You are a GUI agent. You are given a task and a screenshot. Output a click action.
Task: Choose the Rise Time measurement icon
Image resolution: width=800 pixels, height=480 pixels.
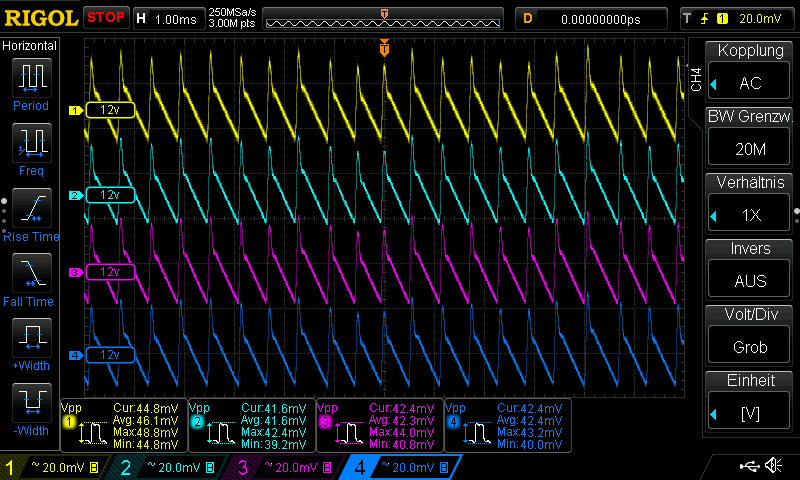[x=31, y=206]
